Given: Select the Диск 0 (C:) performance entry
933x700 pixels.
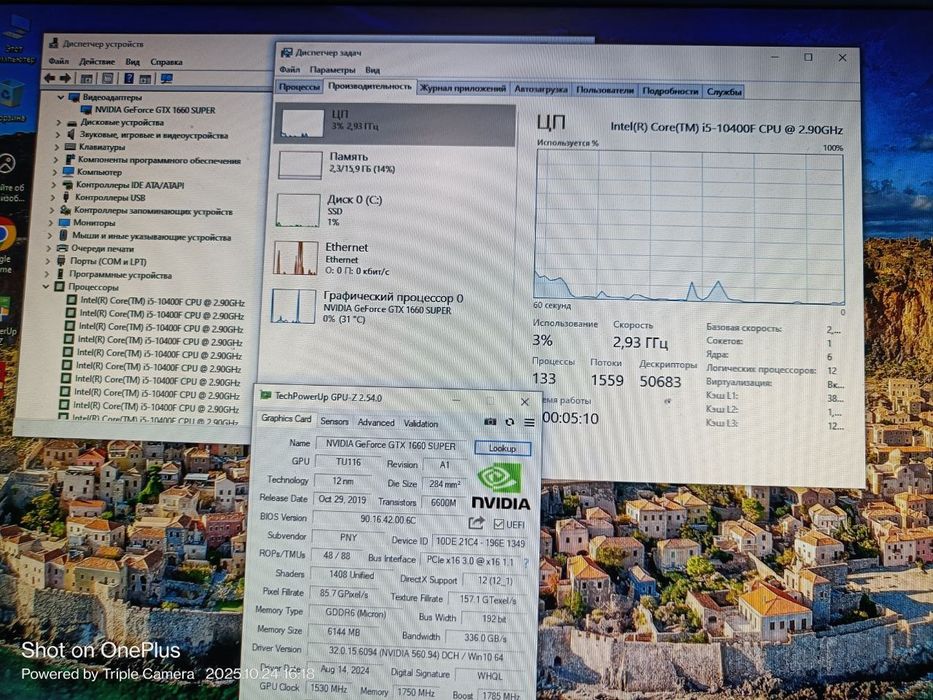Looking at the screenshot, I should pos(393,210).
